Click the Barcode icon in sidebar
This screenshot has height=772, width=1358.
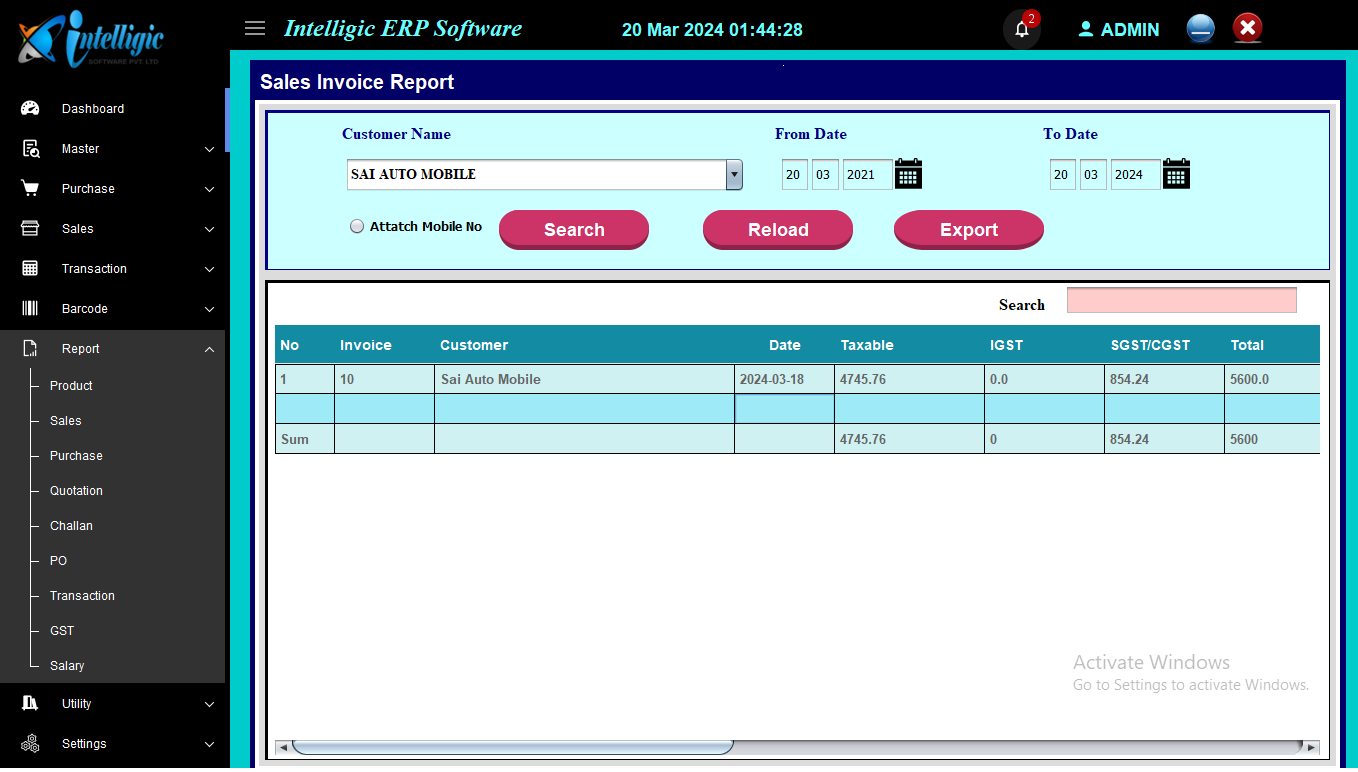pos(30,309)
